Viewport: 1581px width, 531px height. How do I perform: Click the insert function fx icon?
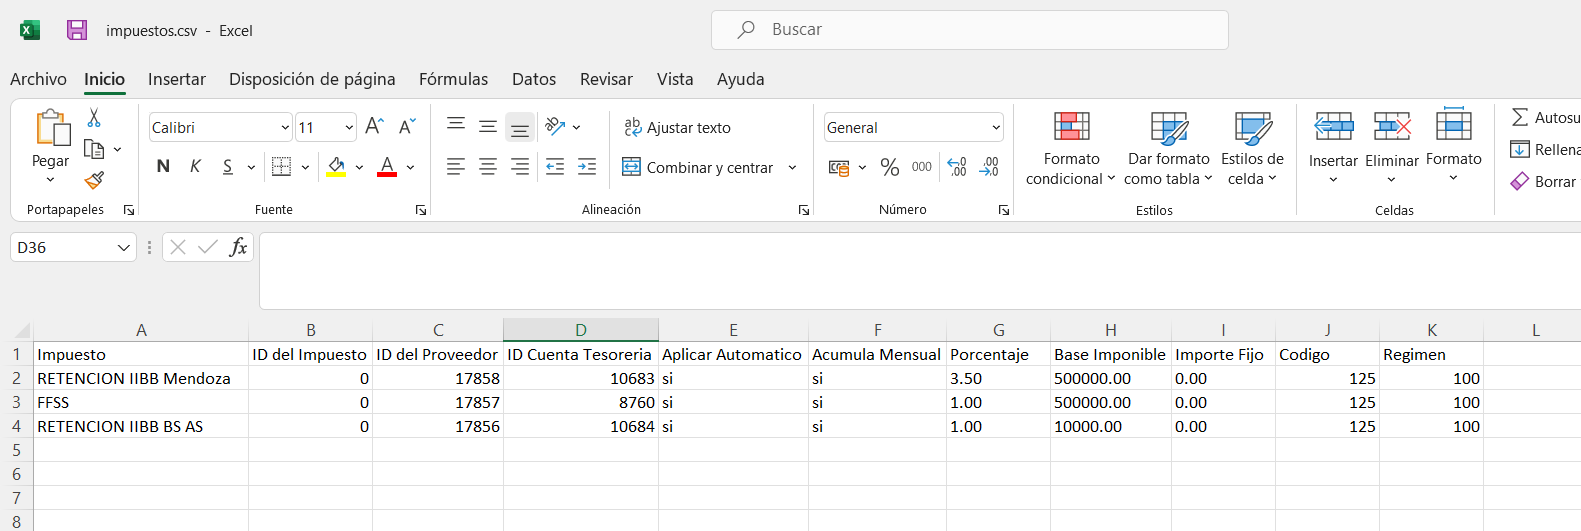click(x=238, y=247)
